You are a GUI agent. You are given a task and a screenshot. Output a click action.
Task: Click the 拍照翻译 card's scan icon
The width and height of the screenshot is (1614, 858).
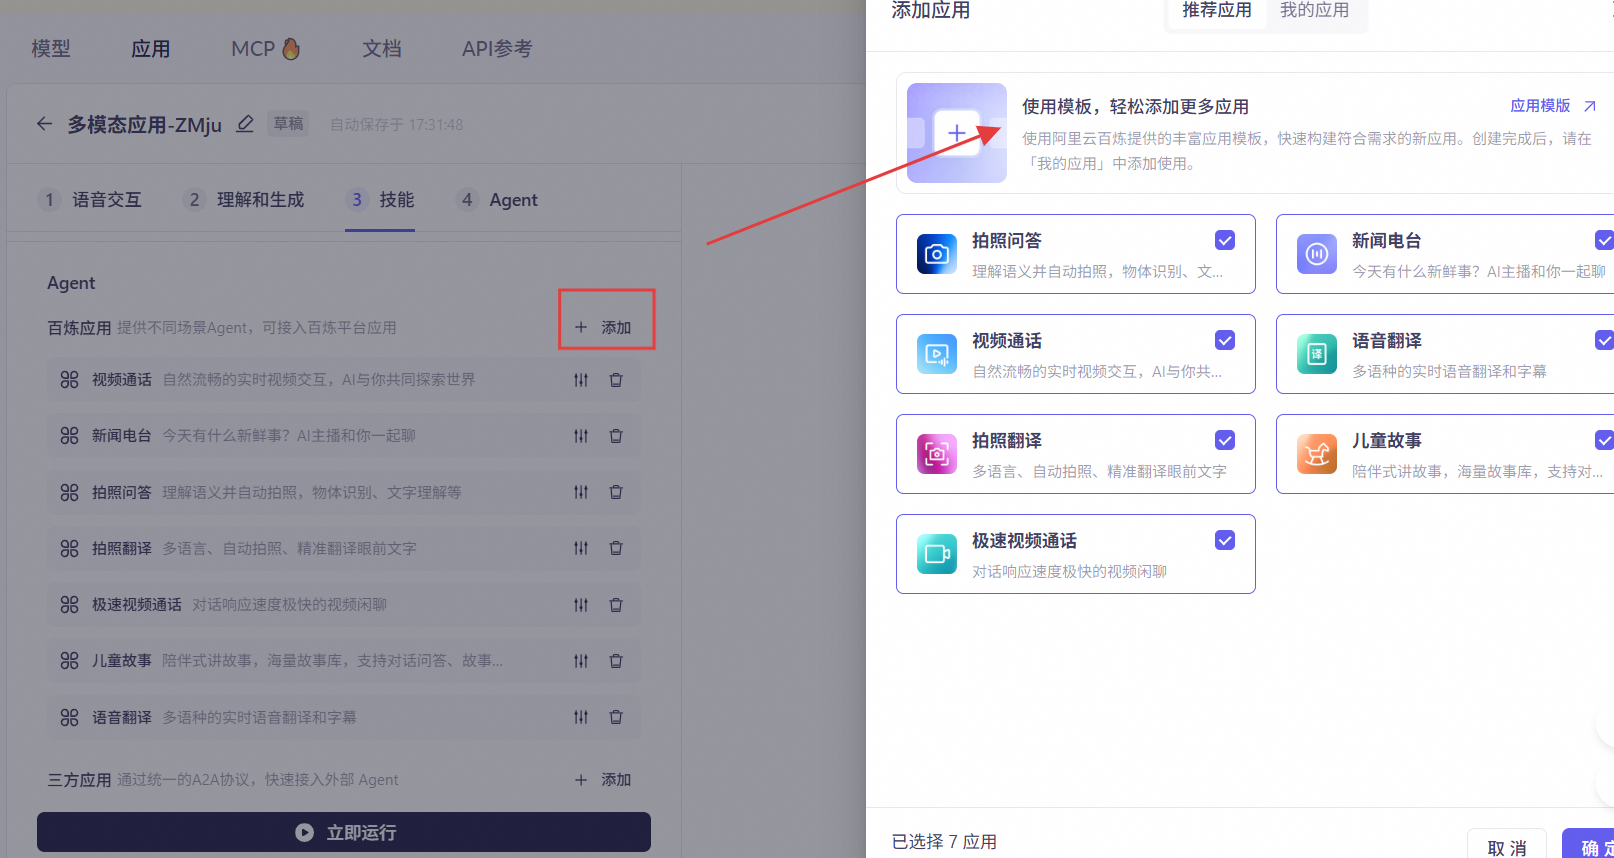point(937,454)
